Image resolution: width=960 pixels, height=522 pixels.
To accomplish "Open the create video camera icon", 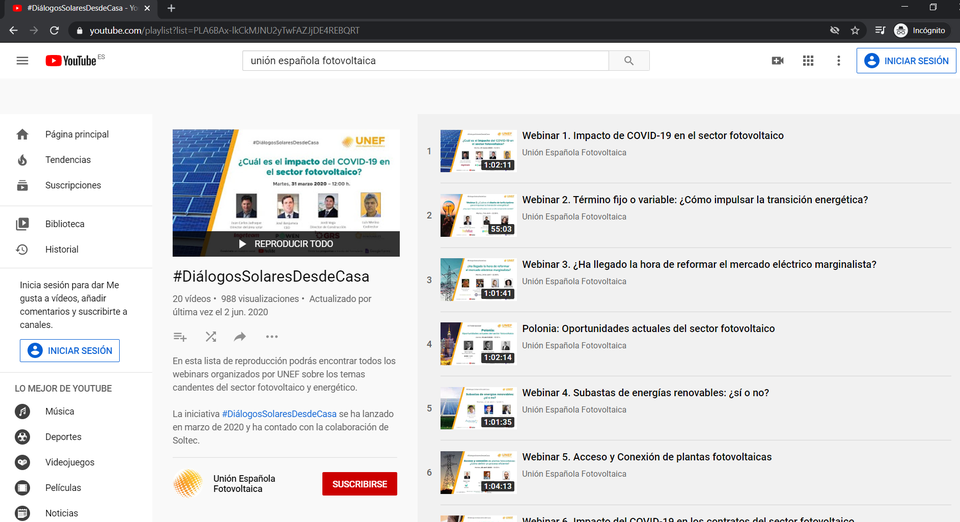I will tap(778, 61).
